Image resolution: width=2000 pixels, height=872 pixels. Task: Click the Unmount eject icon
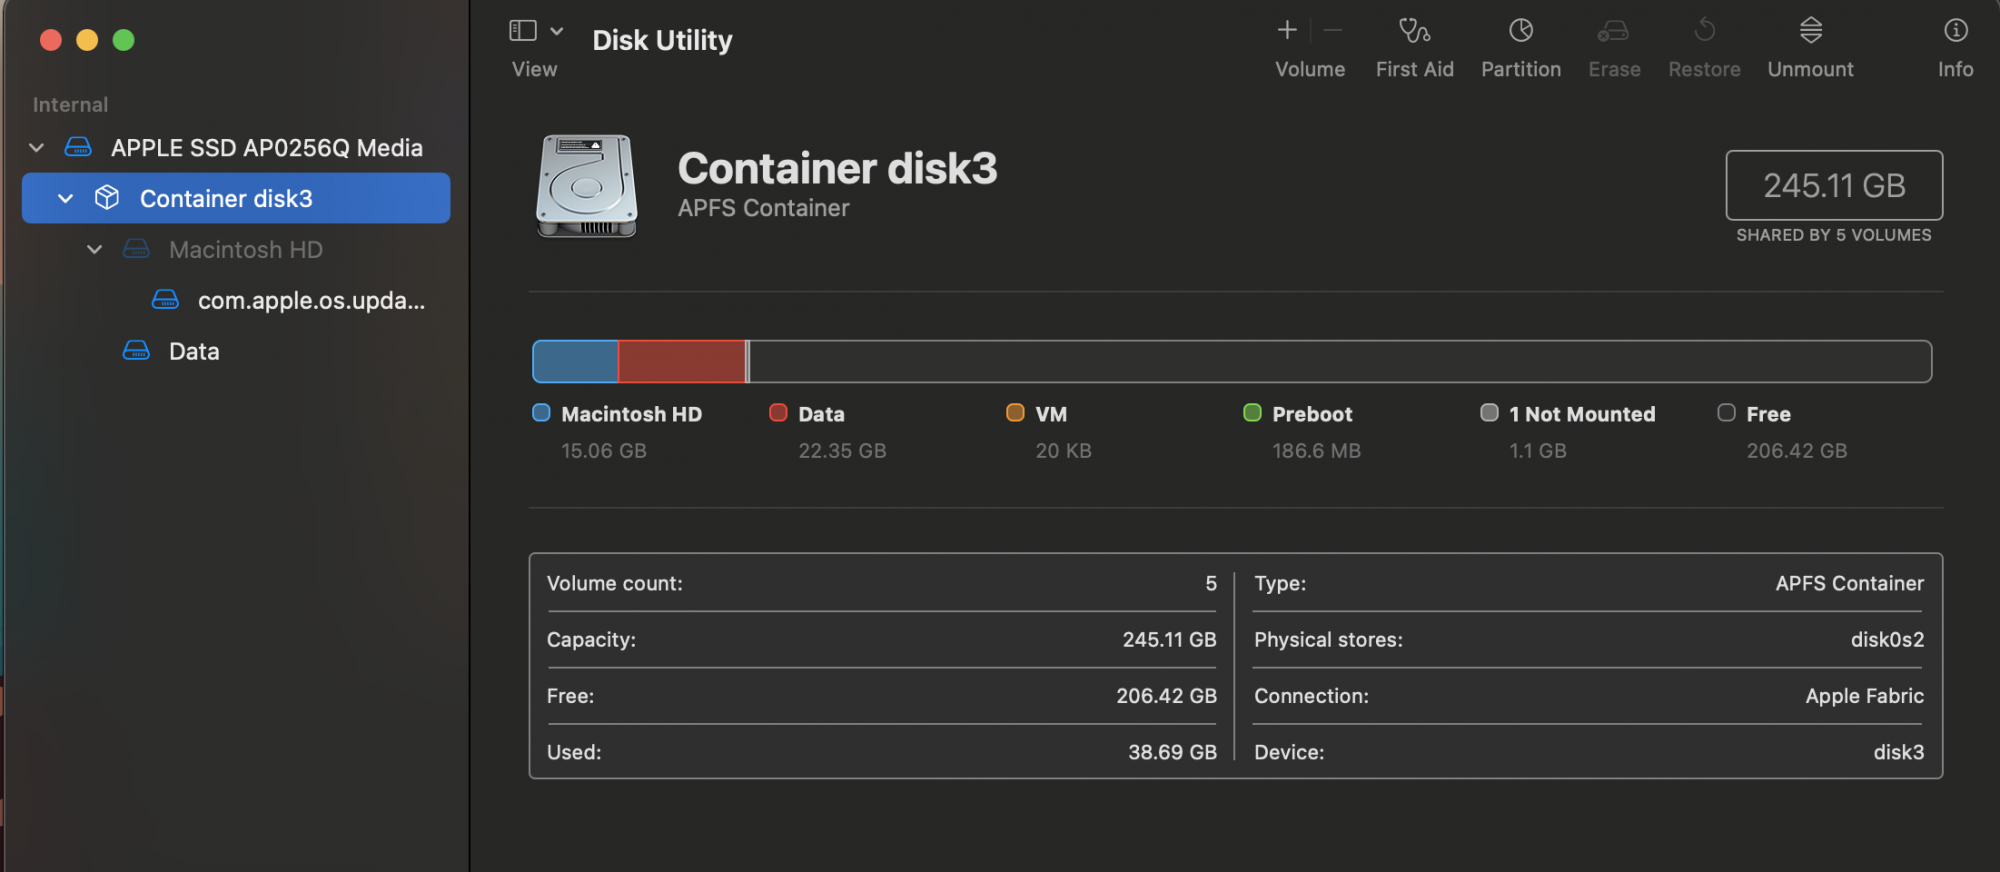click(x=1810, y=32)
